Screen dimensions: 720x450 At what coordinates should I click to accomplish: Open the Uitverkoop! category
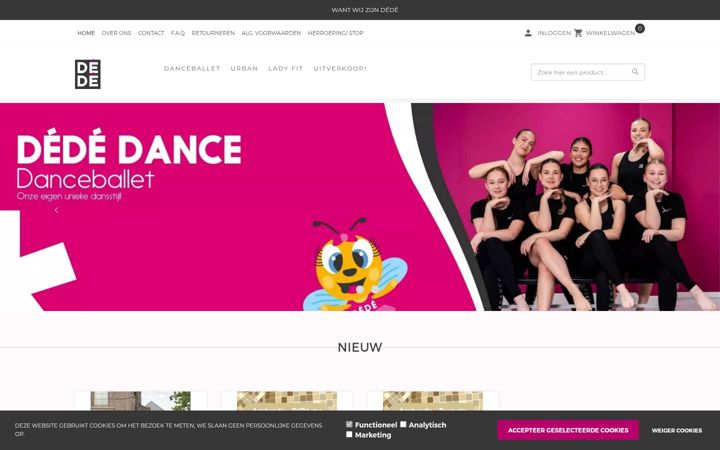click(340, 68)
